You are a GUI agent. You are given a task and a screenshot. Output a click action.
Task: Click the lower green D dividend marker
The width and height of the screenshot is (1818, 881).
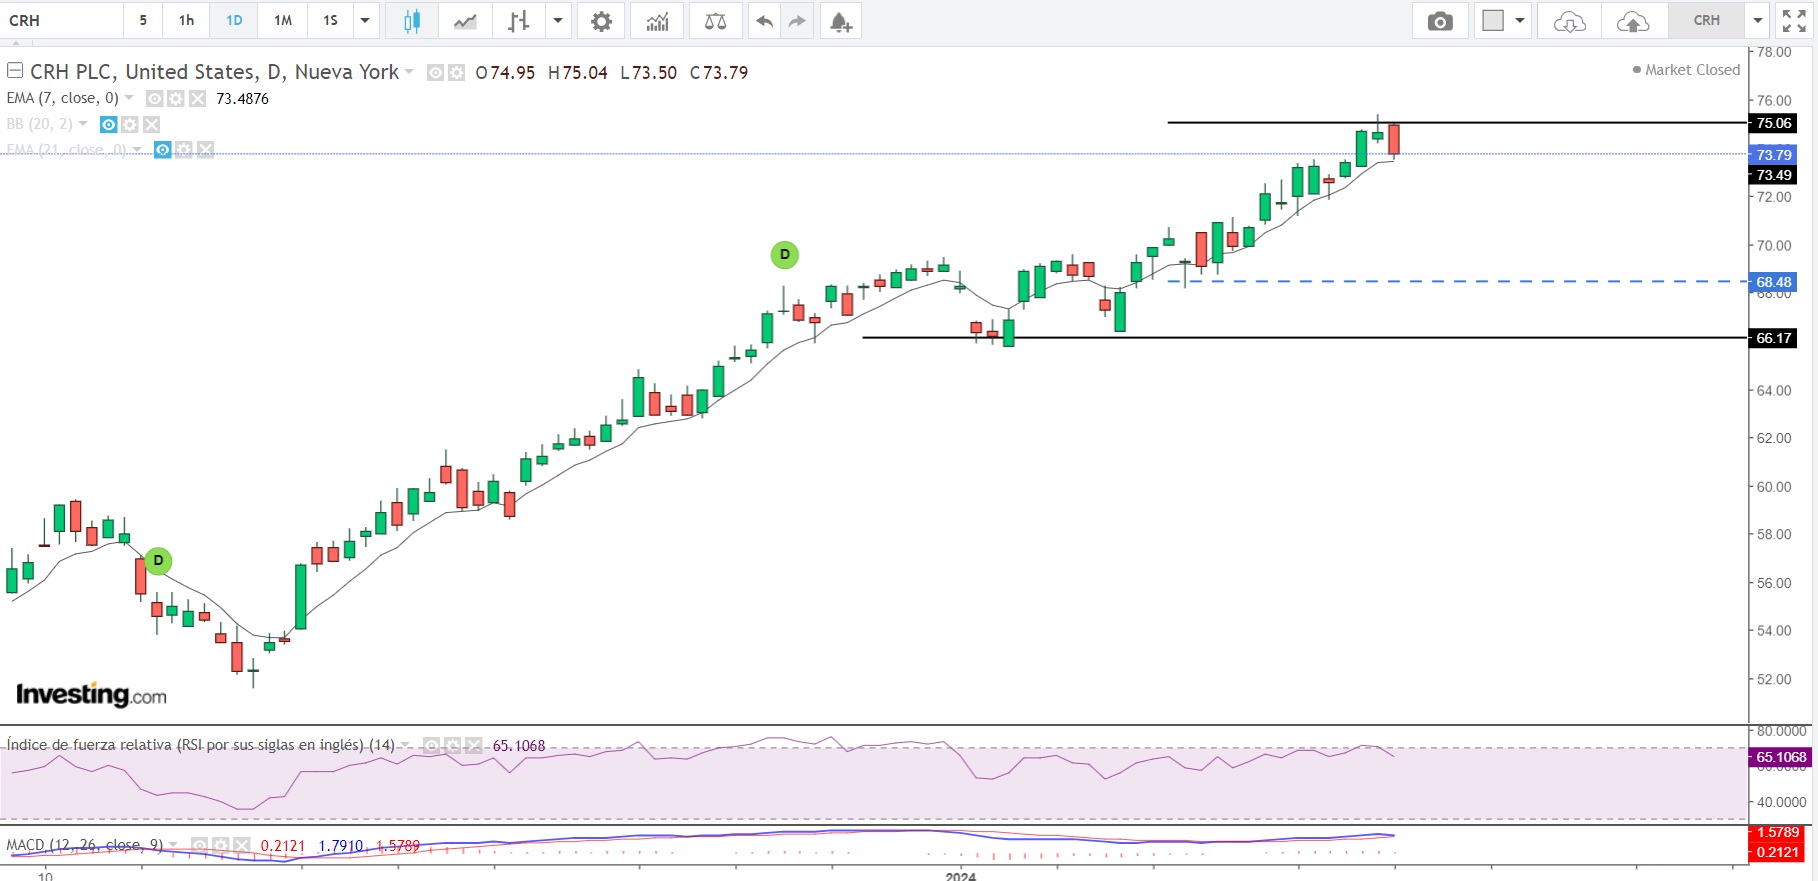158,561
